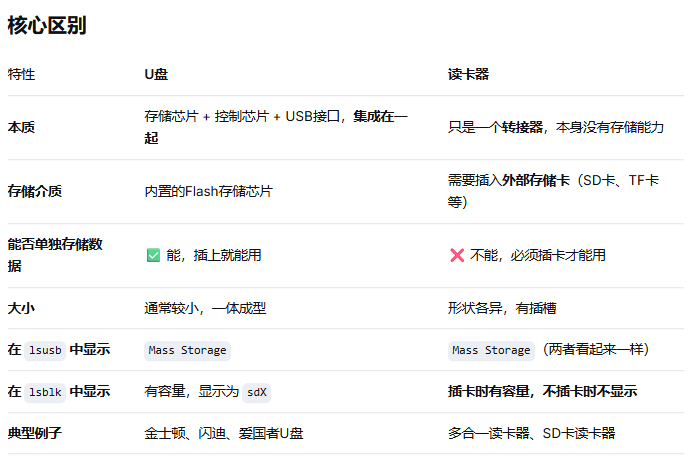
Task: Select the '读卡器' column header
Action: click(468, 74)
